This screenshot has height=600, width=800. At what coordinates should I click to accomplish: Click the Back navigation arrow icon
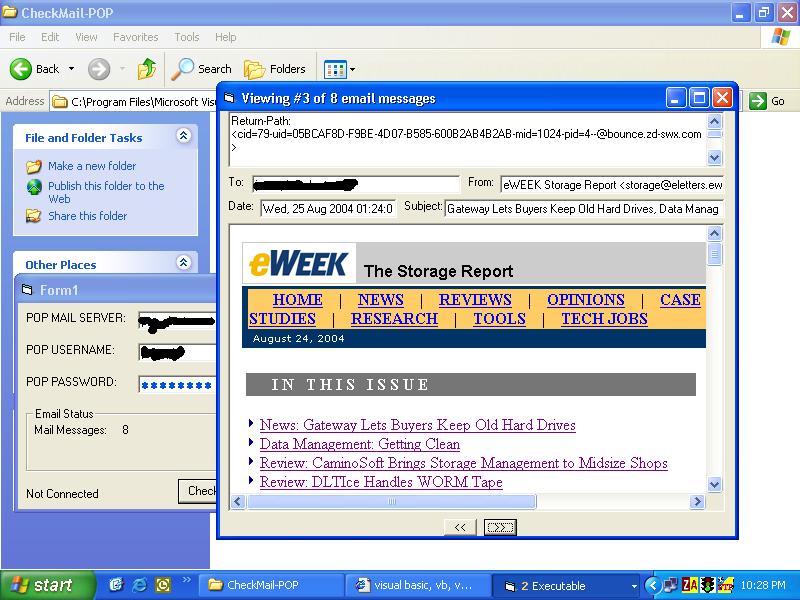(x=22, y=69)
